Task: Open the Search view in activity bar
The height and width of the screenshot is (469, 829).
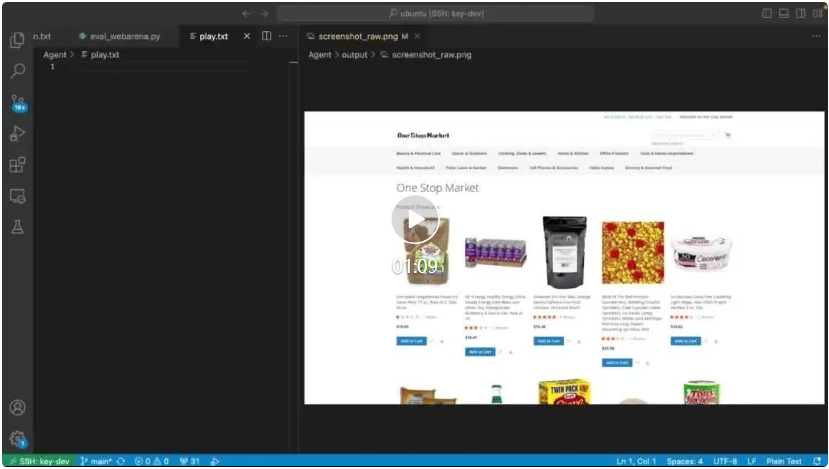Action: click(x=17, y=72)
